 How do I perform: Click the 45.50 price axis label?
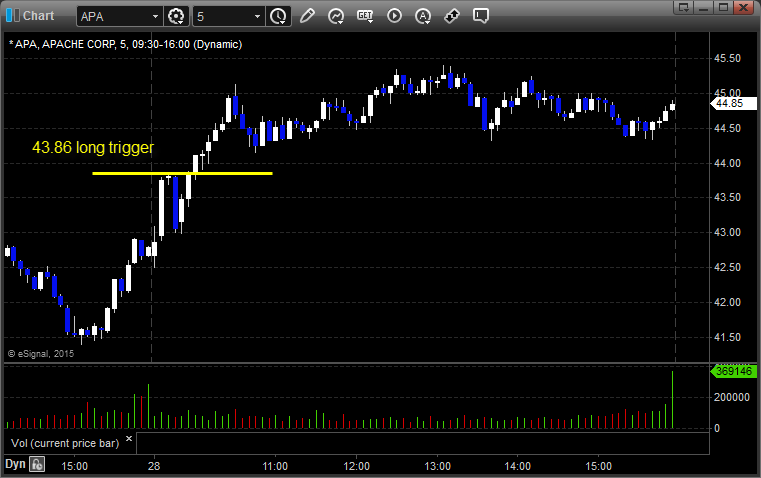pyautogui.click(x=728, y=58)
